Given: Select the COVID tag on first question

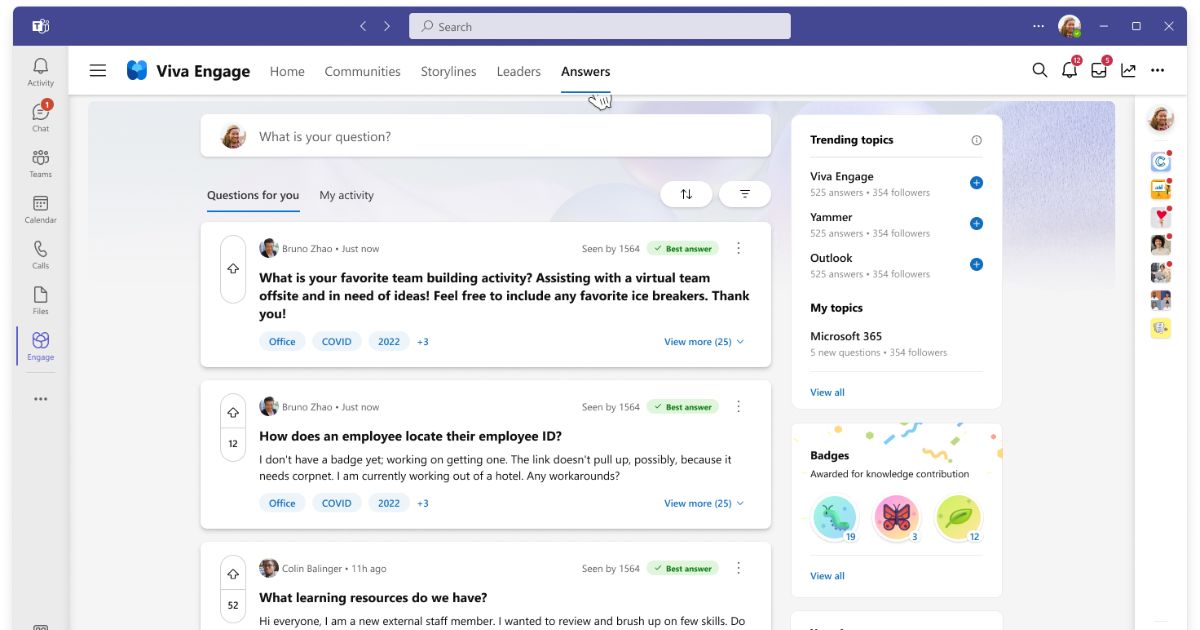Looking at the screenshot, I should pos(336,342).
